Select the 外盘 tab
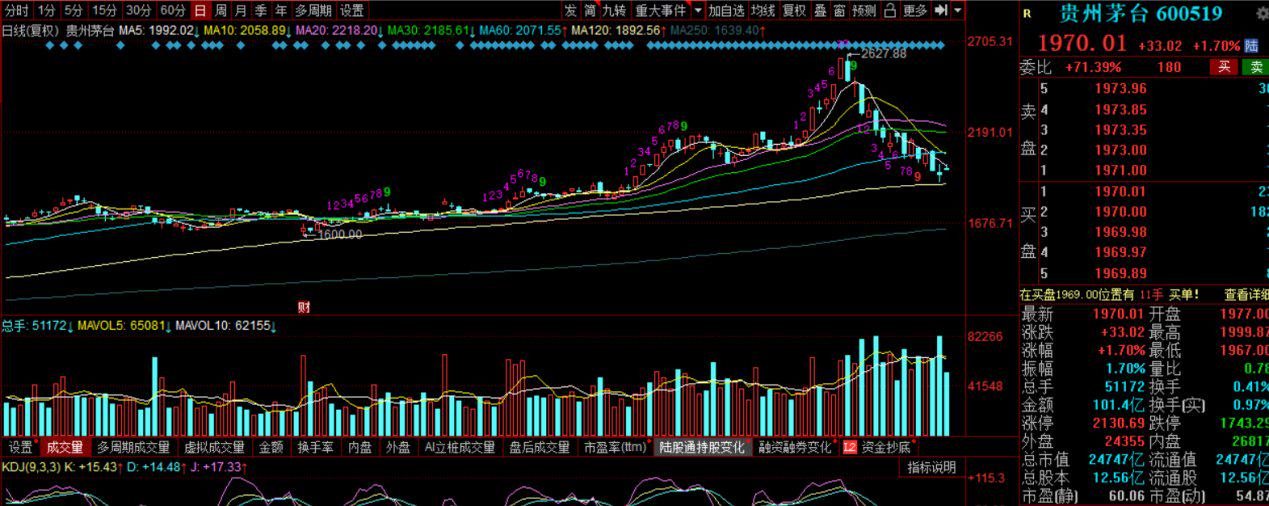 [x=398, y=447]
